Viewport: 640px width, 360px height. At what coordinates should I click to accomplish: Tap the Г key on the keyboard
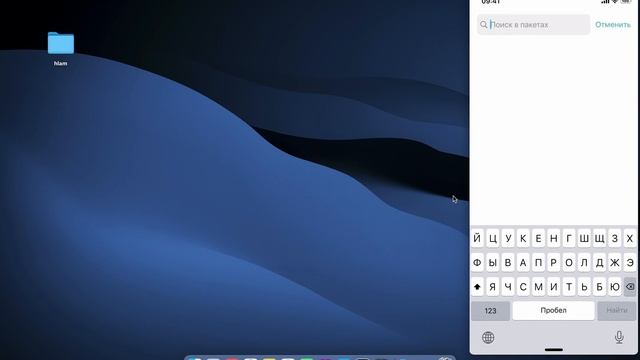569,238
